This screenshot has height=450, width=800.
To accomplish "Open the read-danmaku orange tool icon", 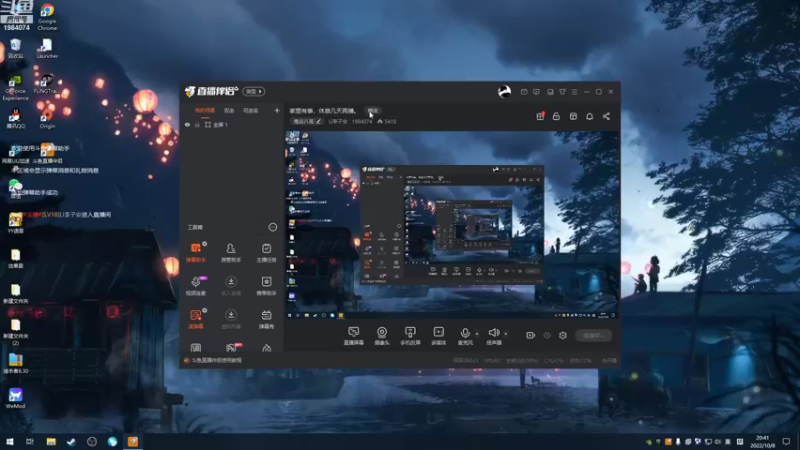I will point(196,315).
